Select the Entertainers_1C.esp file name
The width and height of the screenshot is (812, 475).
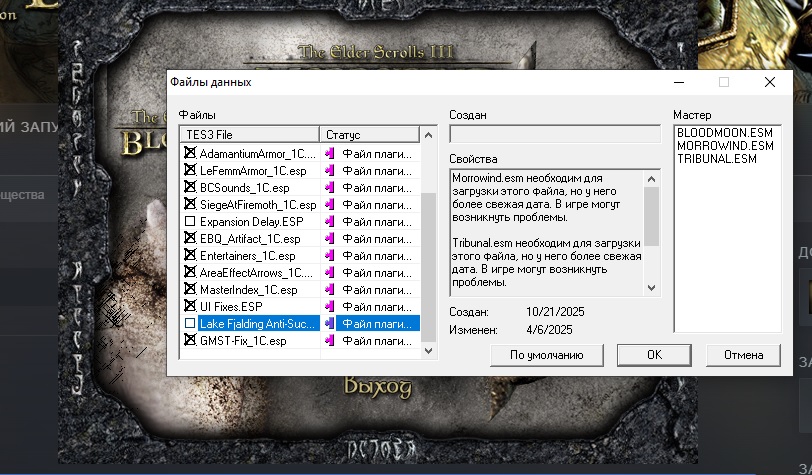point(248,256)
